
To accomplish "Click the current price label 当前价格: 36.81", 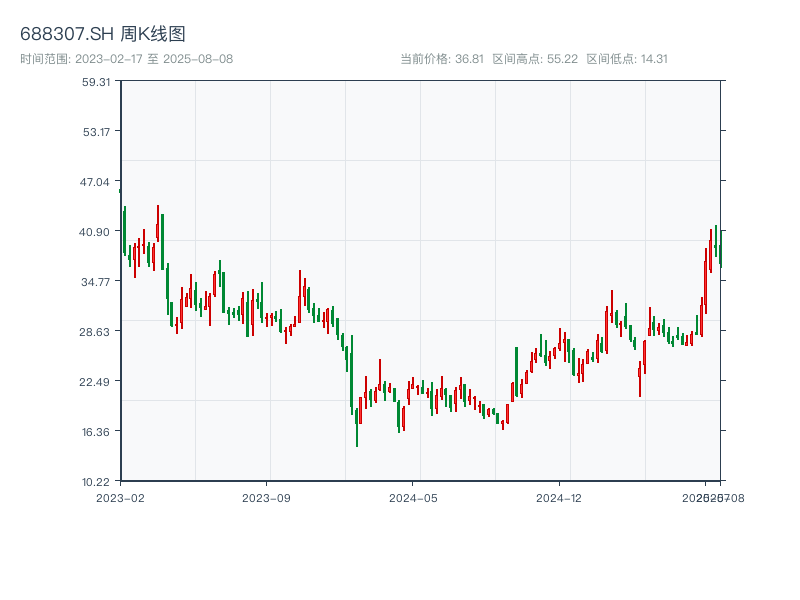I will 442,59.
